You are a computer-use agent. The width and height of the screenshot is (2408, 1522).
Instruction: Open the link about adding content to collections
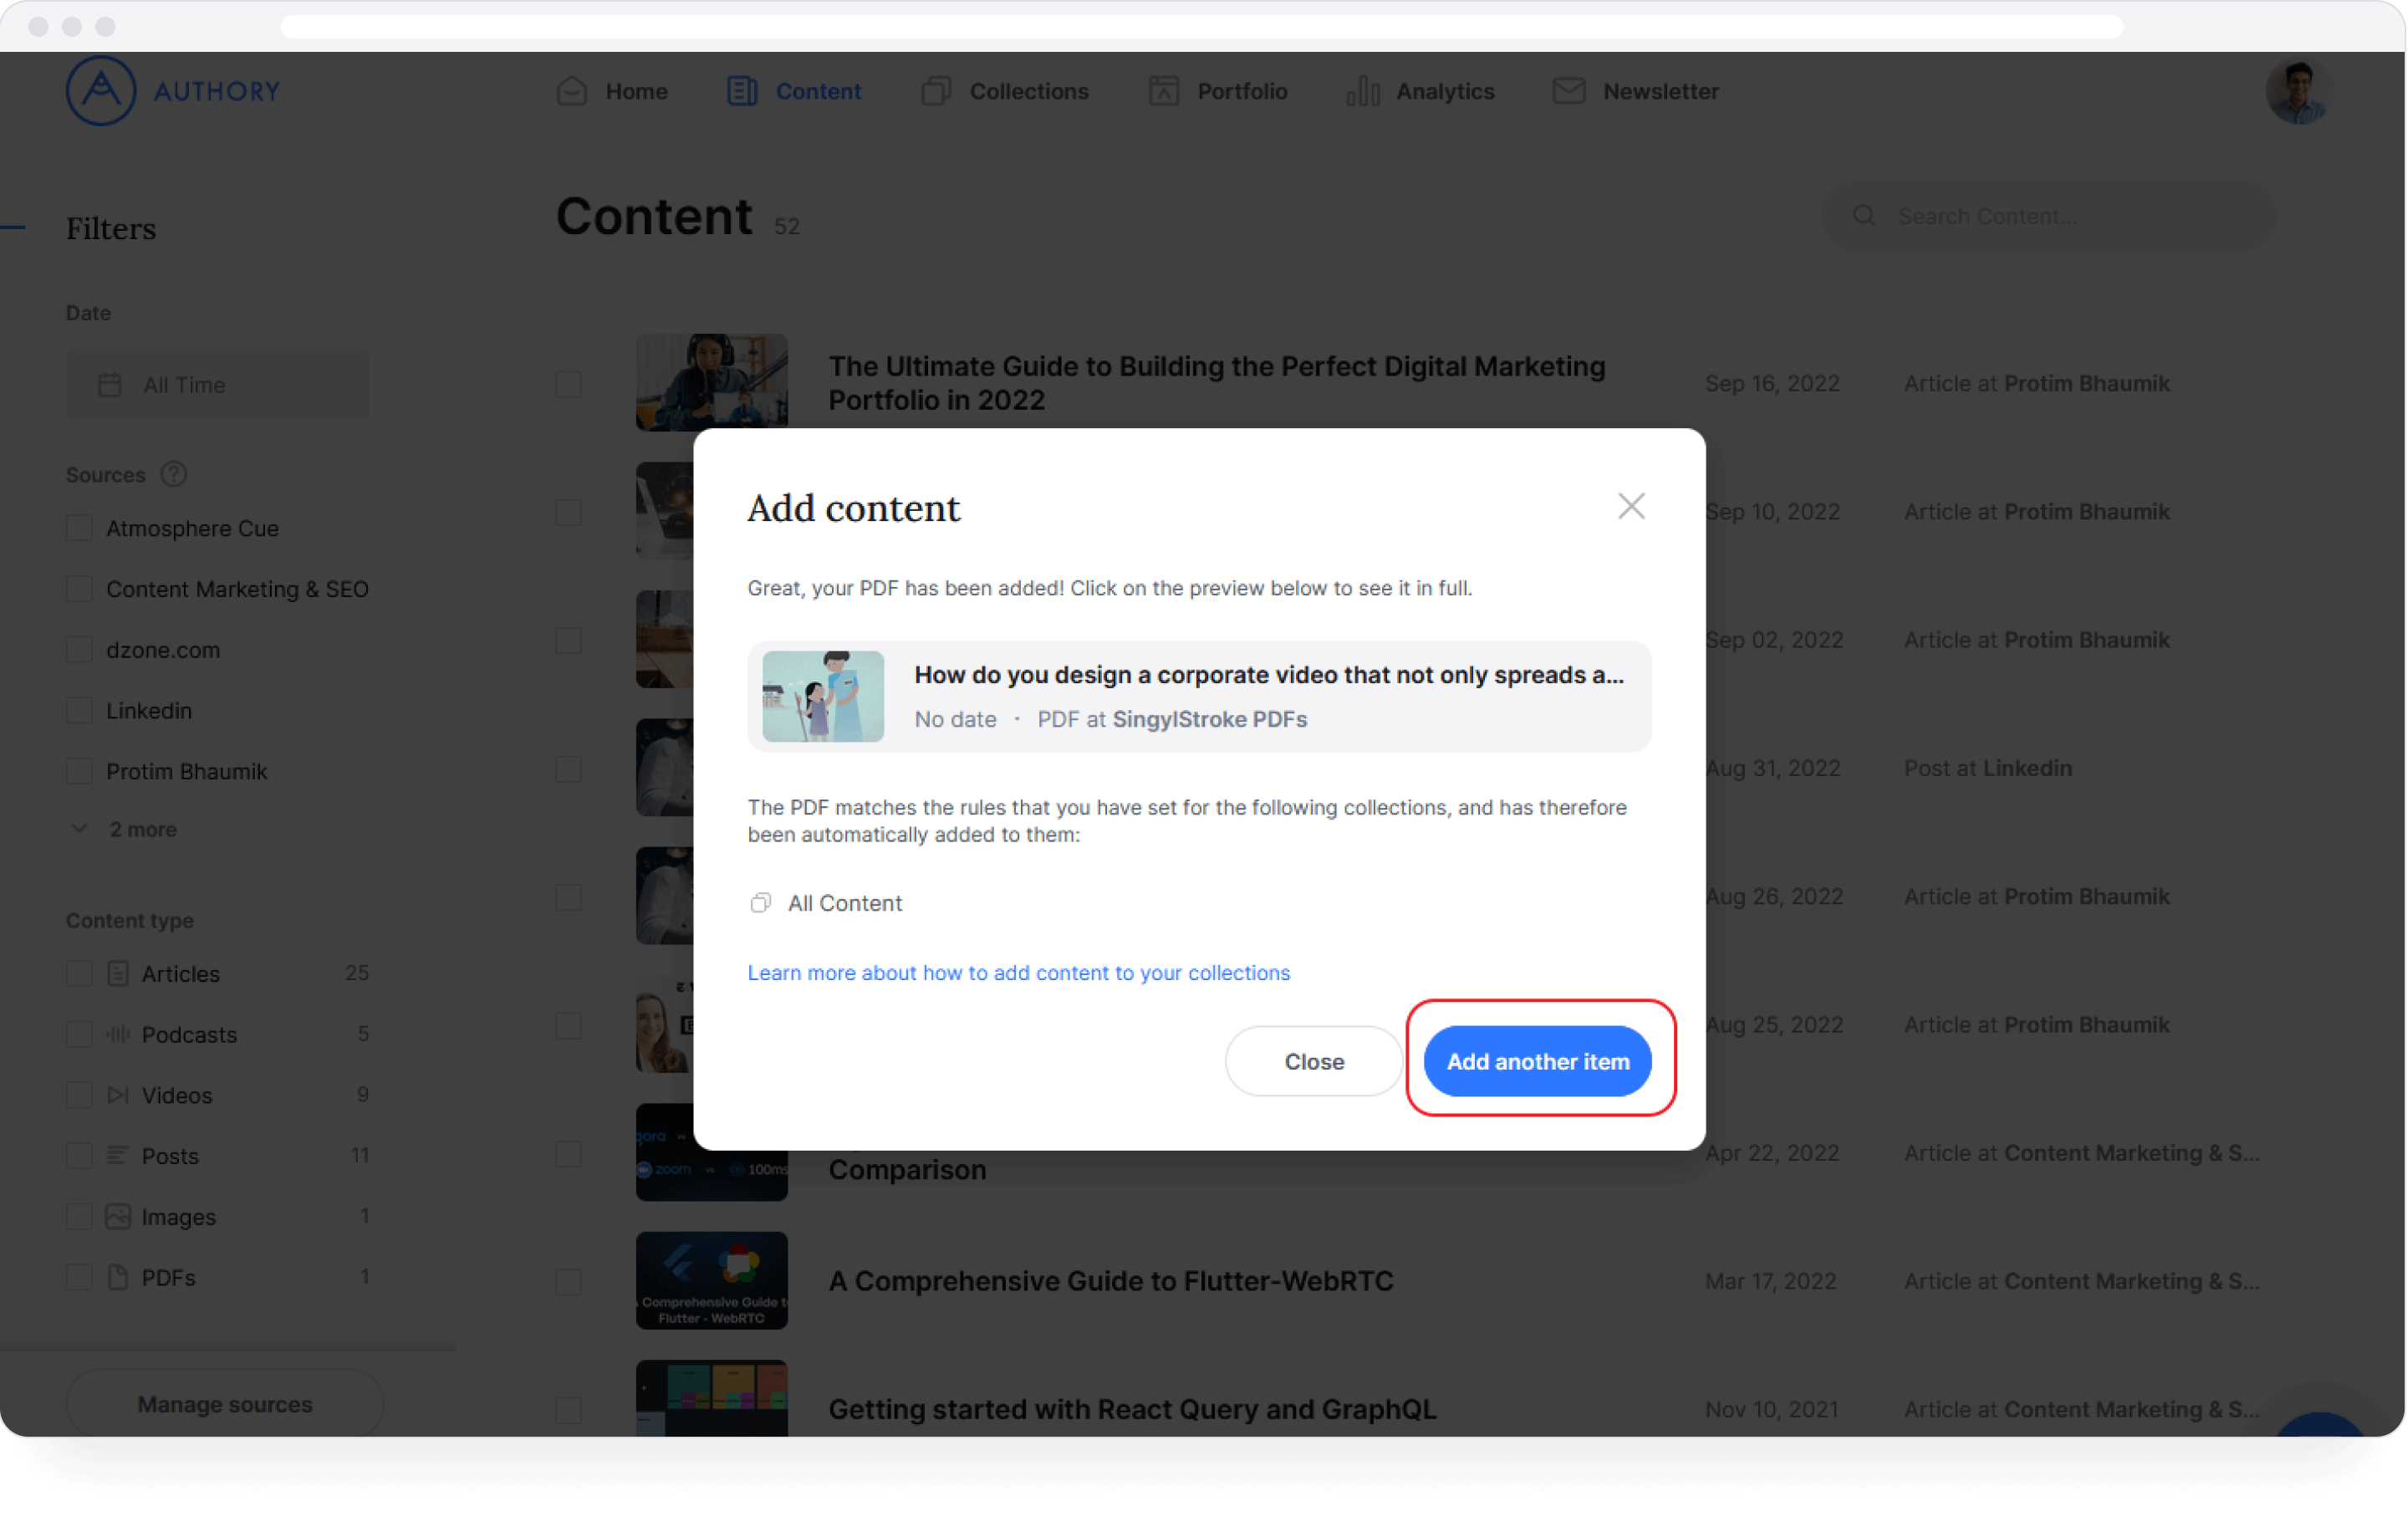click(1018, 973)
